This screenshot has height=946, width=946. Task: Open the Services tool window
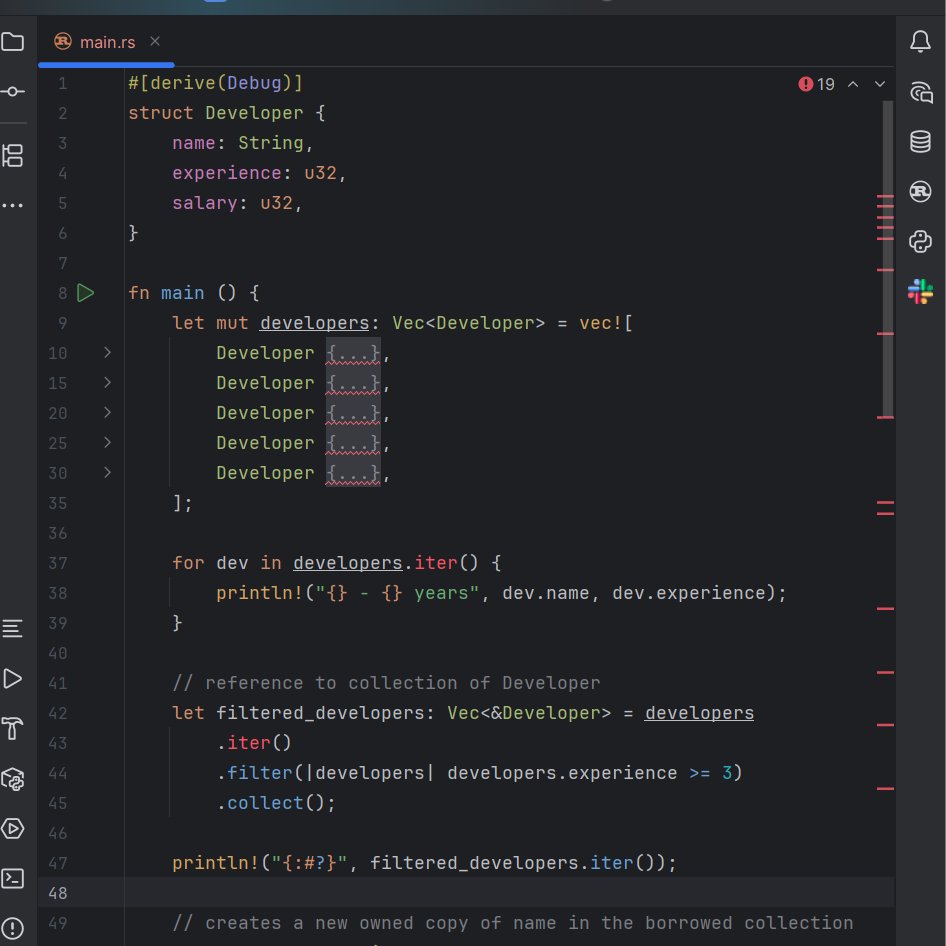point(13,828)
